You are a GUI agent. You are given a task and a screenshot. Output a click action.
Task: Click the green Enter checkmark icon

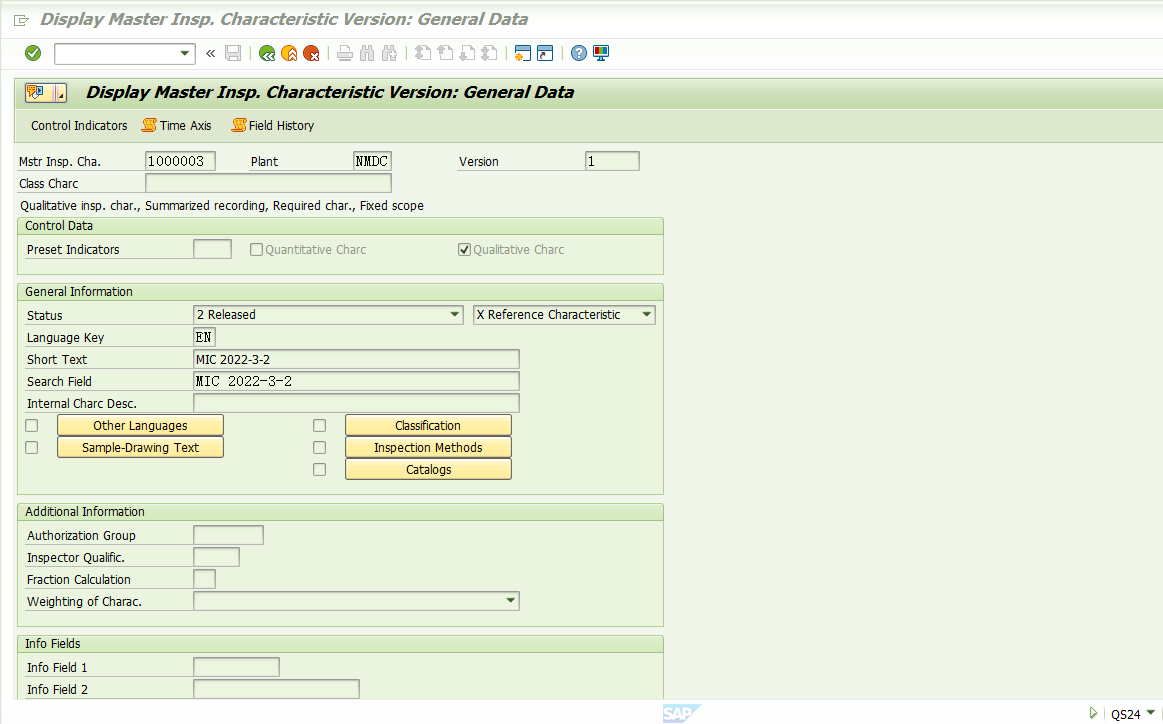point(32,53)
